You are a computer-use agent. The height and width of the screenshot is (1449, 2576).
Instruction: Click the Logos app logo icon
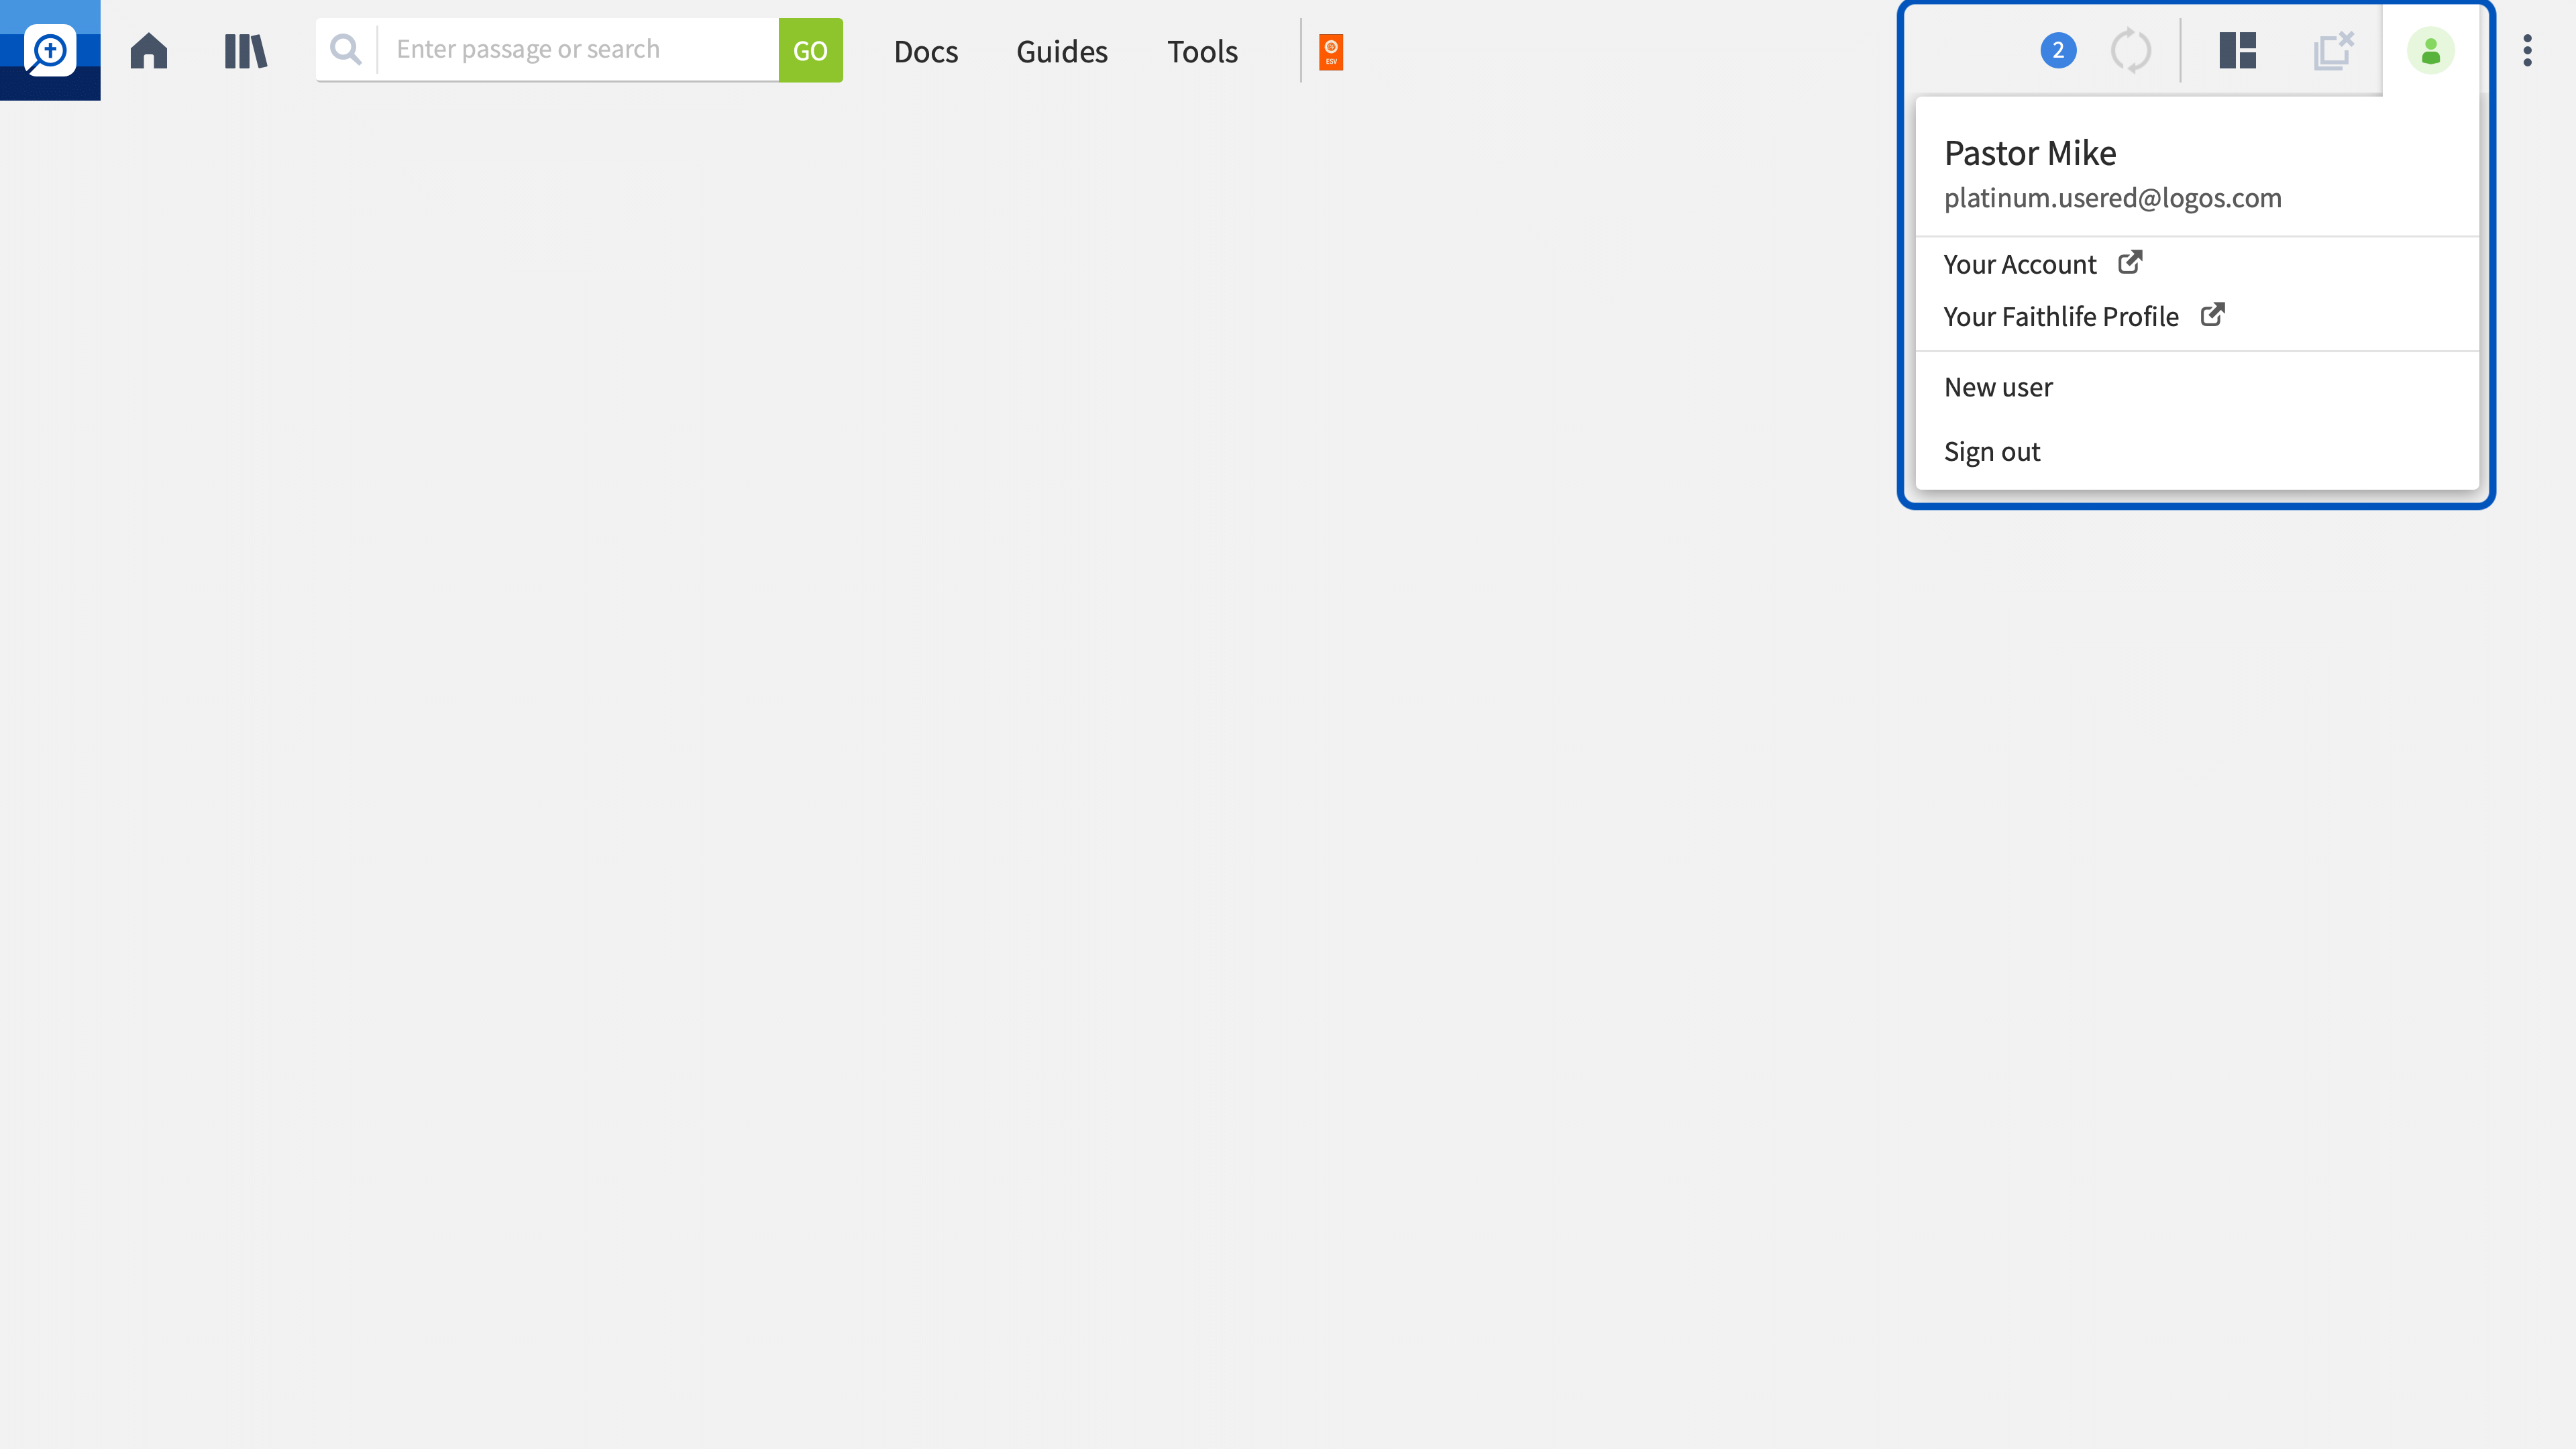(50, 50)
